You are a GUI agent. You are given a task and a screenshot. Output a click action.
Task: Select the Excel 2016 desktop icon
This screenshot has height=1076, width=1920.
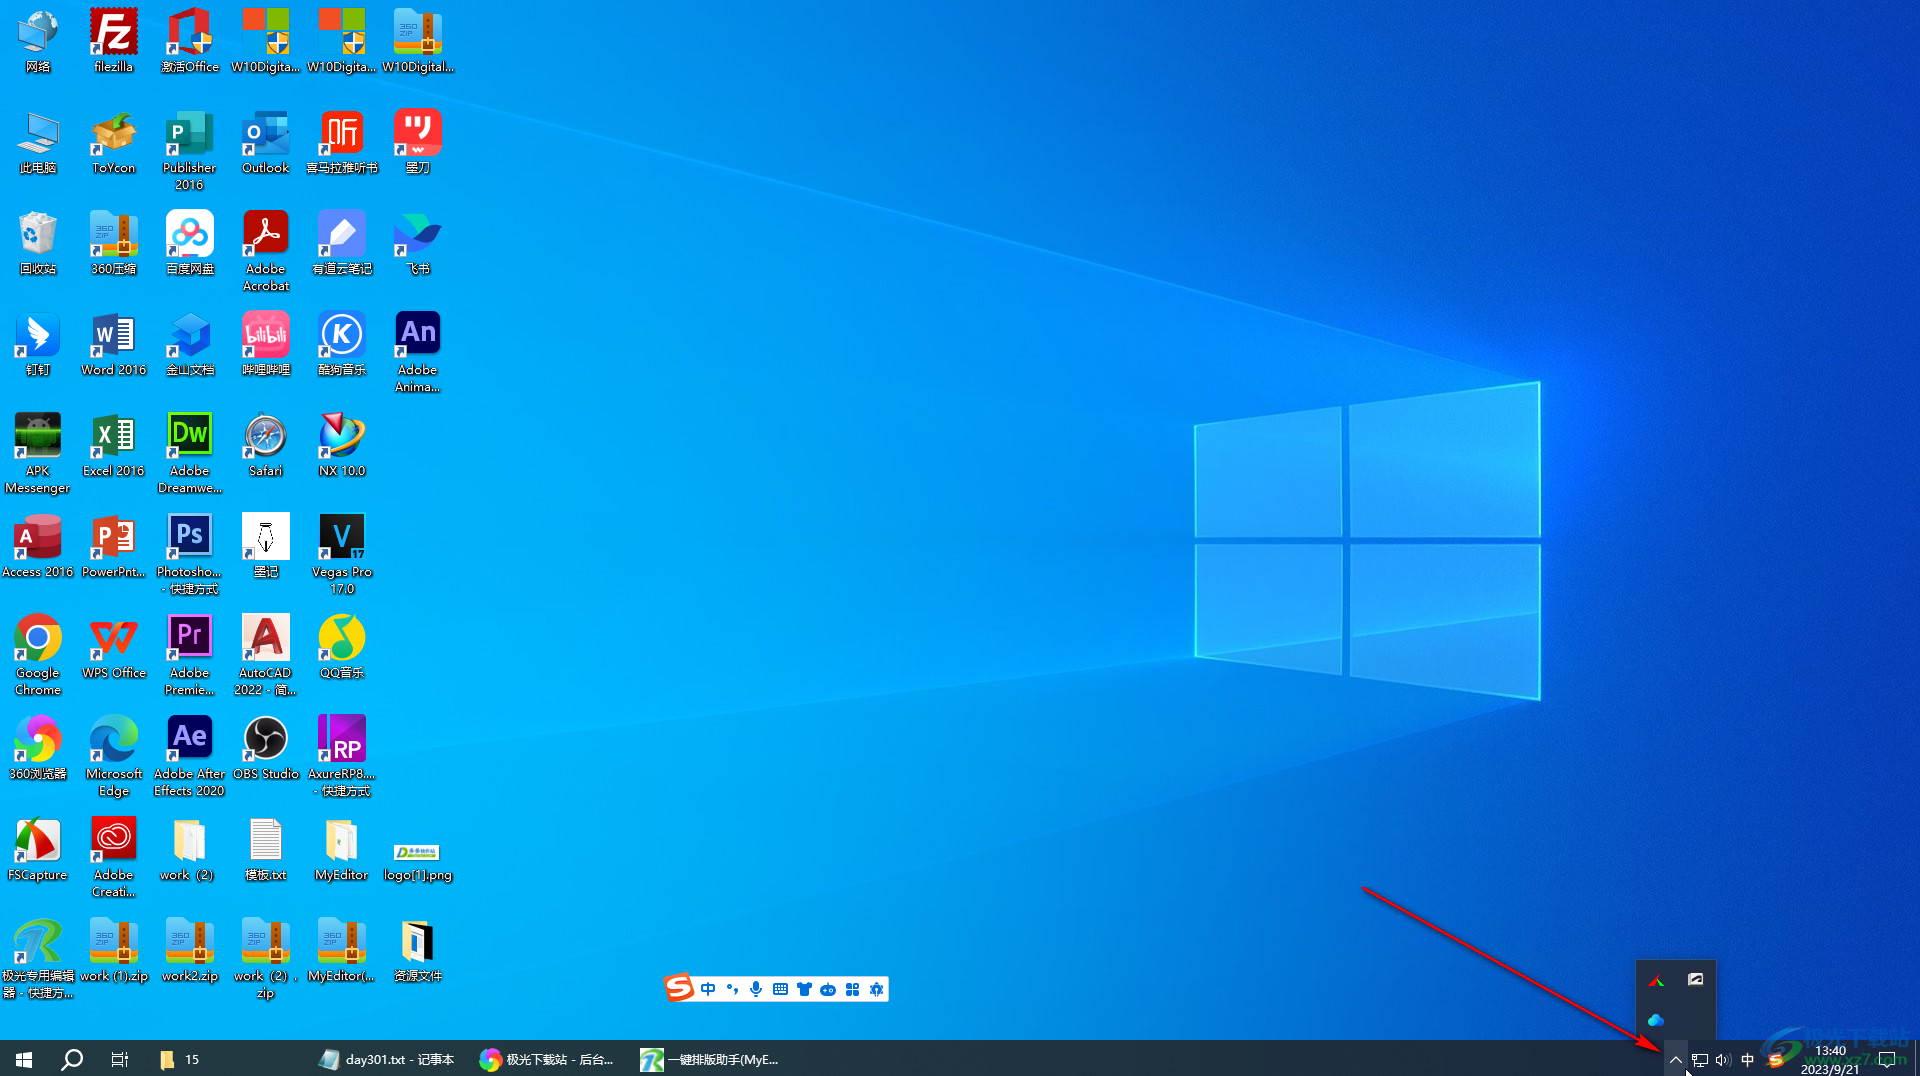pyautogui.click(x=113, y=445)
